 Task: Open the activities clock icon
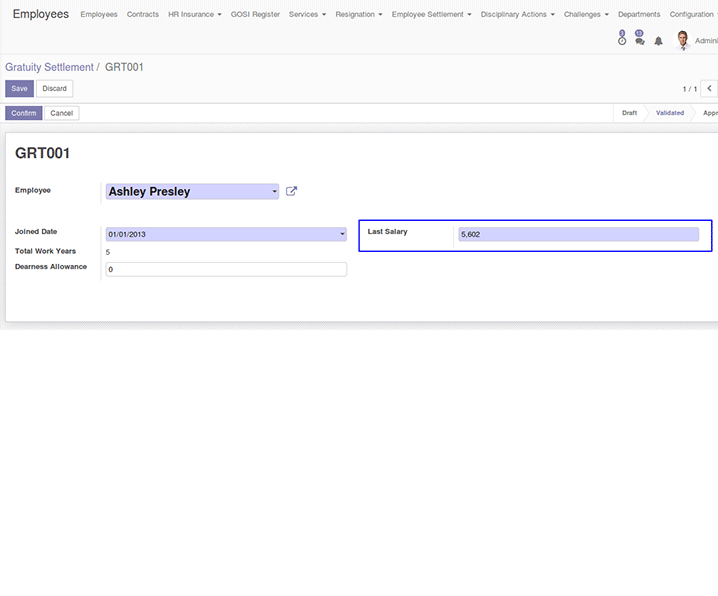622,40
